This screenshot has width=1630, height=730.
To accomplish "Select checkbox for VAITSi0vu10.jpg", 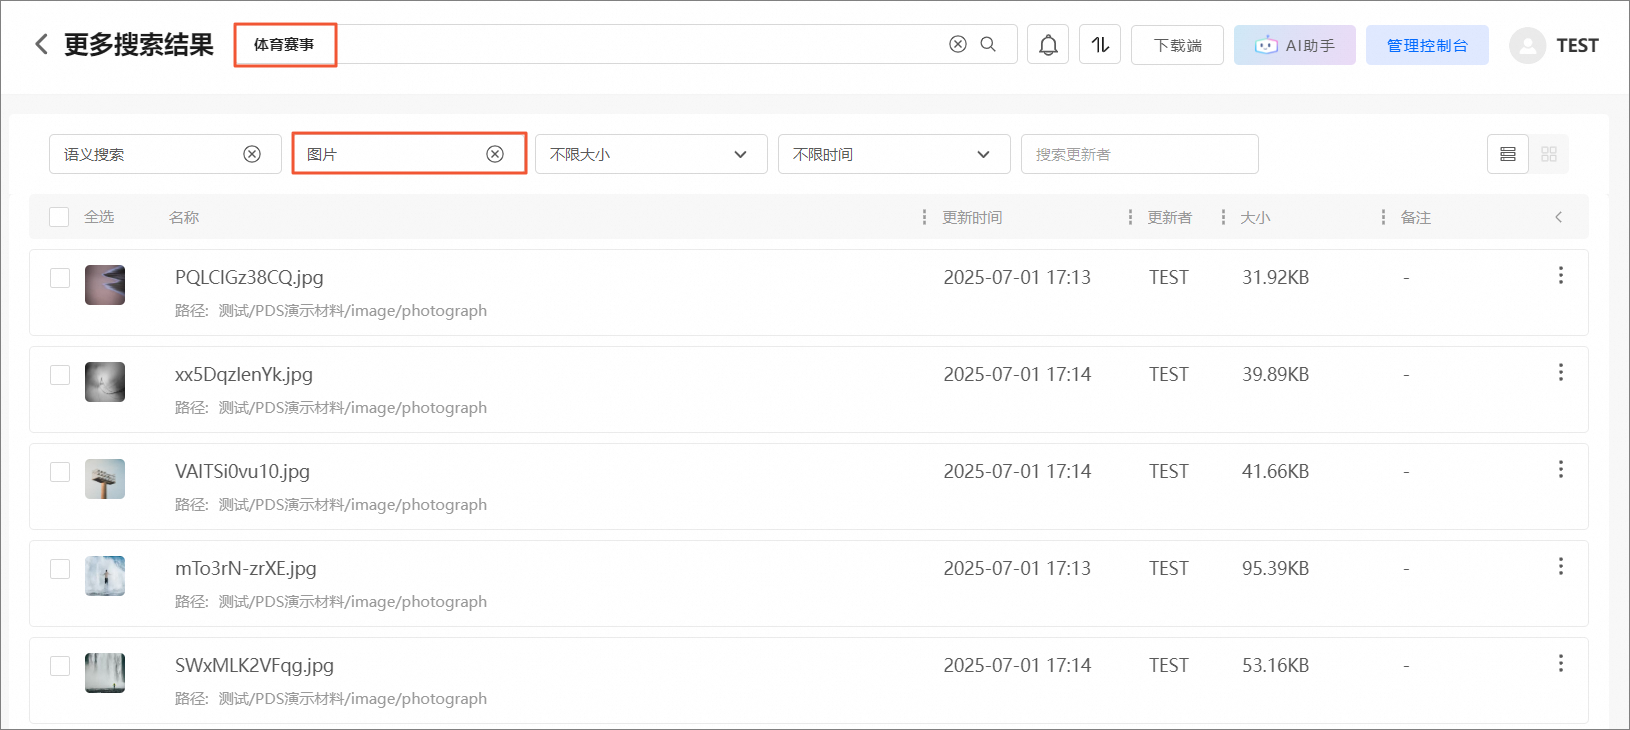I will pyautogui.click(x=60, y=471).
